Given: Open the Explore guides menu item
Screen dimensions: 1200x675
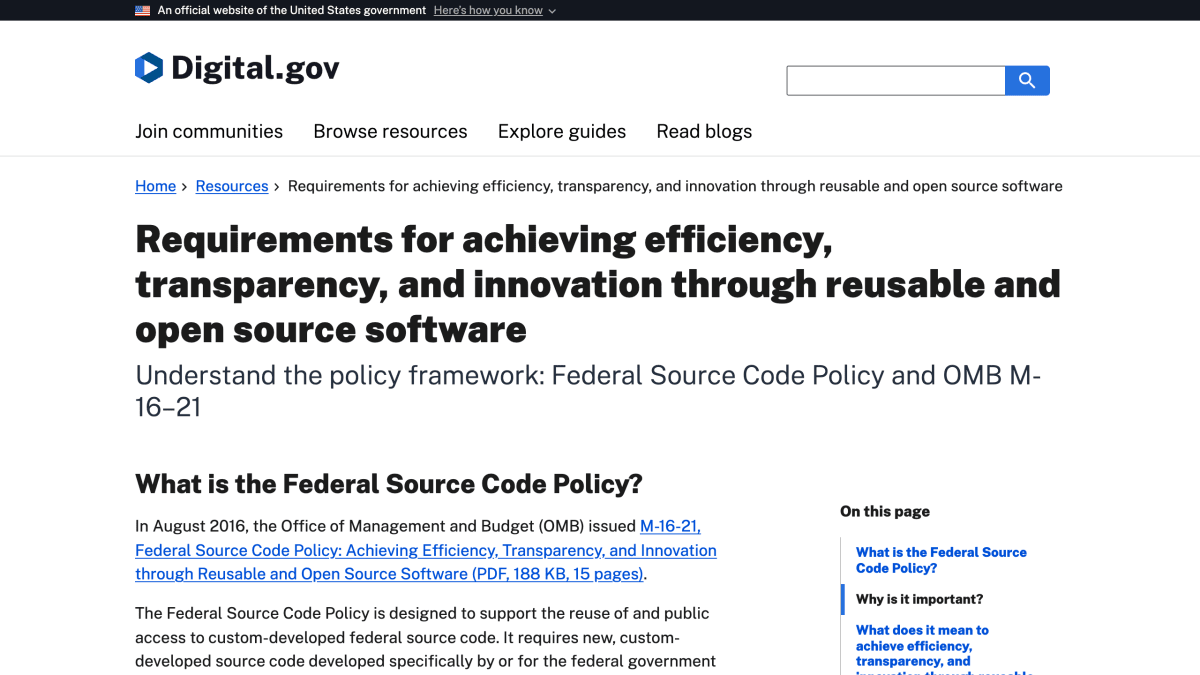Looking at the screenshot, I should coord(562,131).
